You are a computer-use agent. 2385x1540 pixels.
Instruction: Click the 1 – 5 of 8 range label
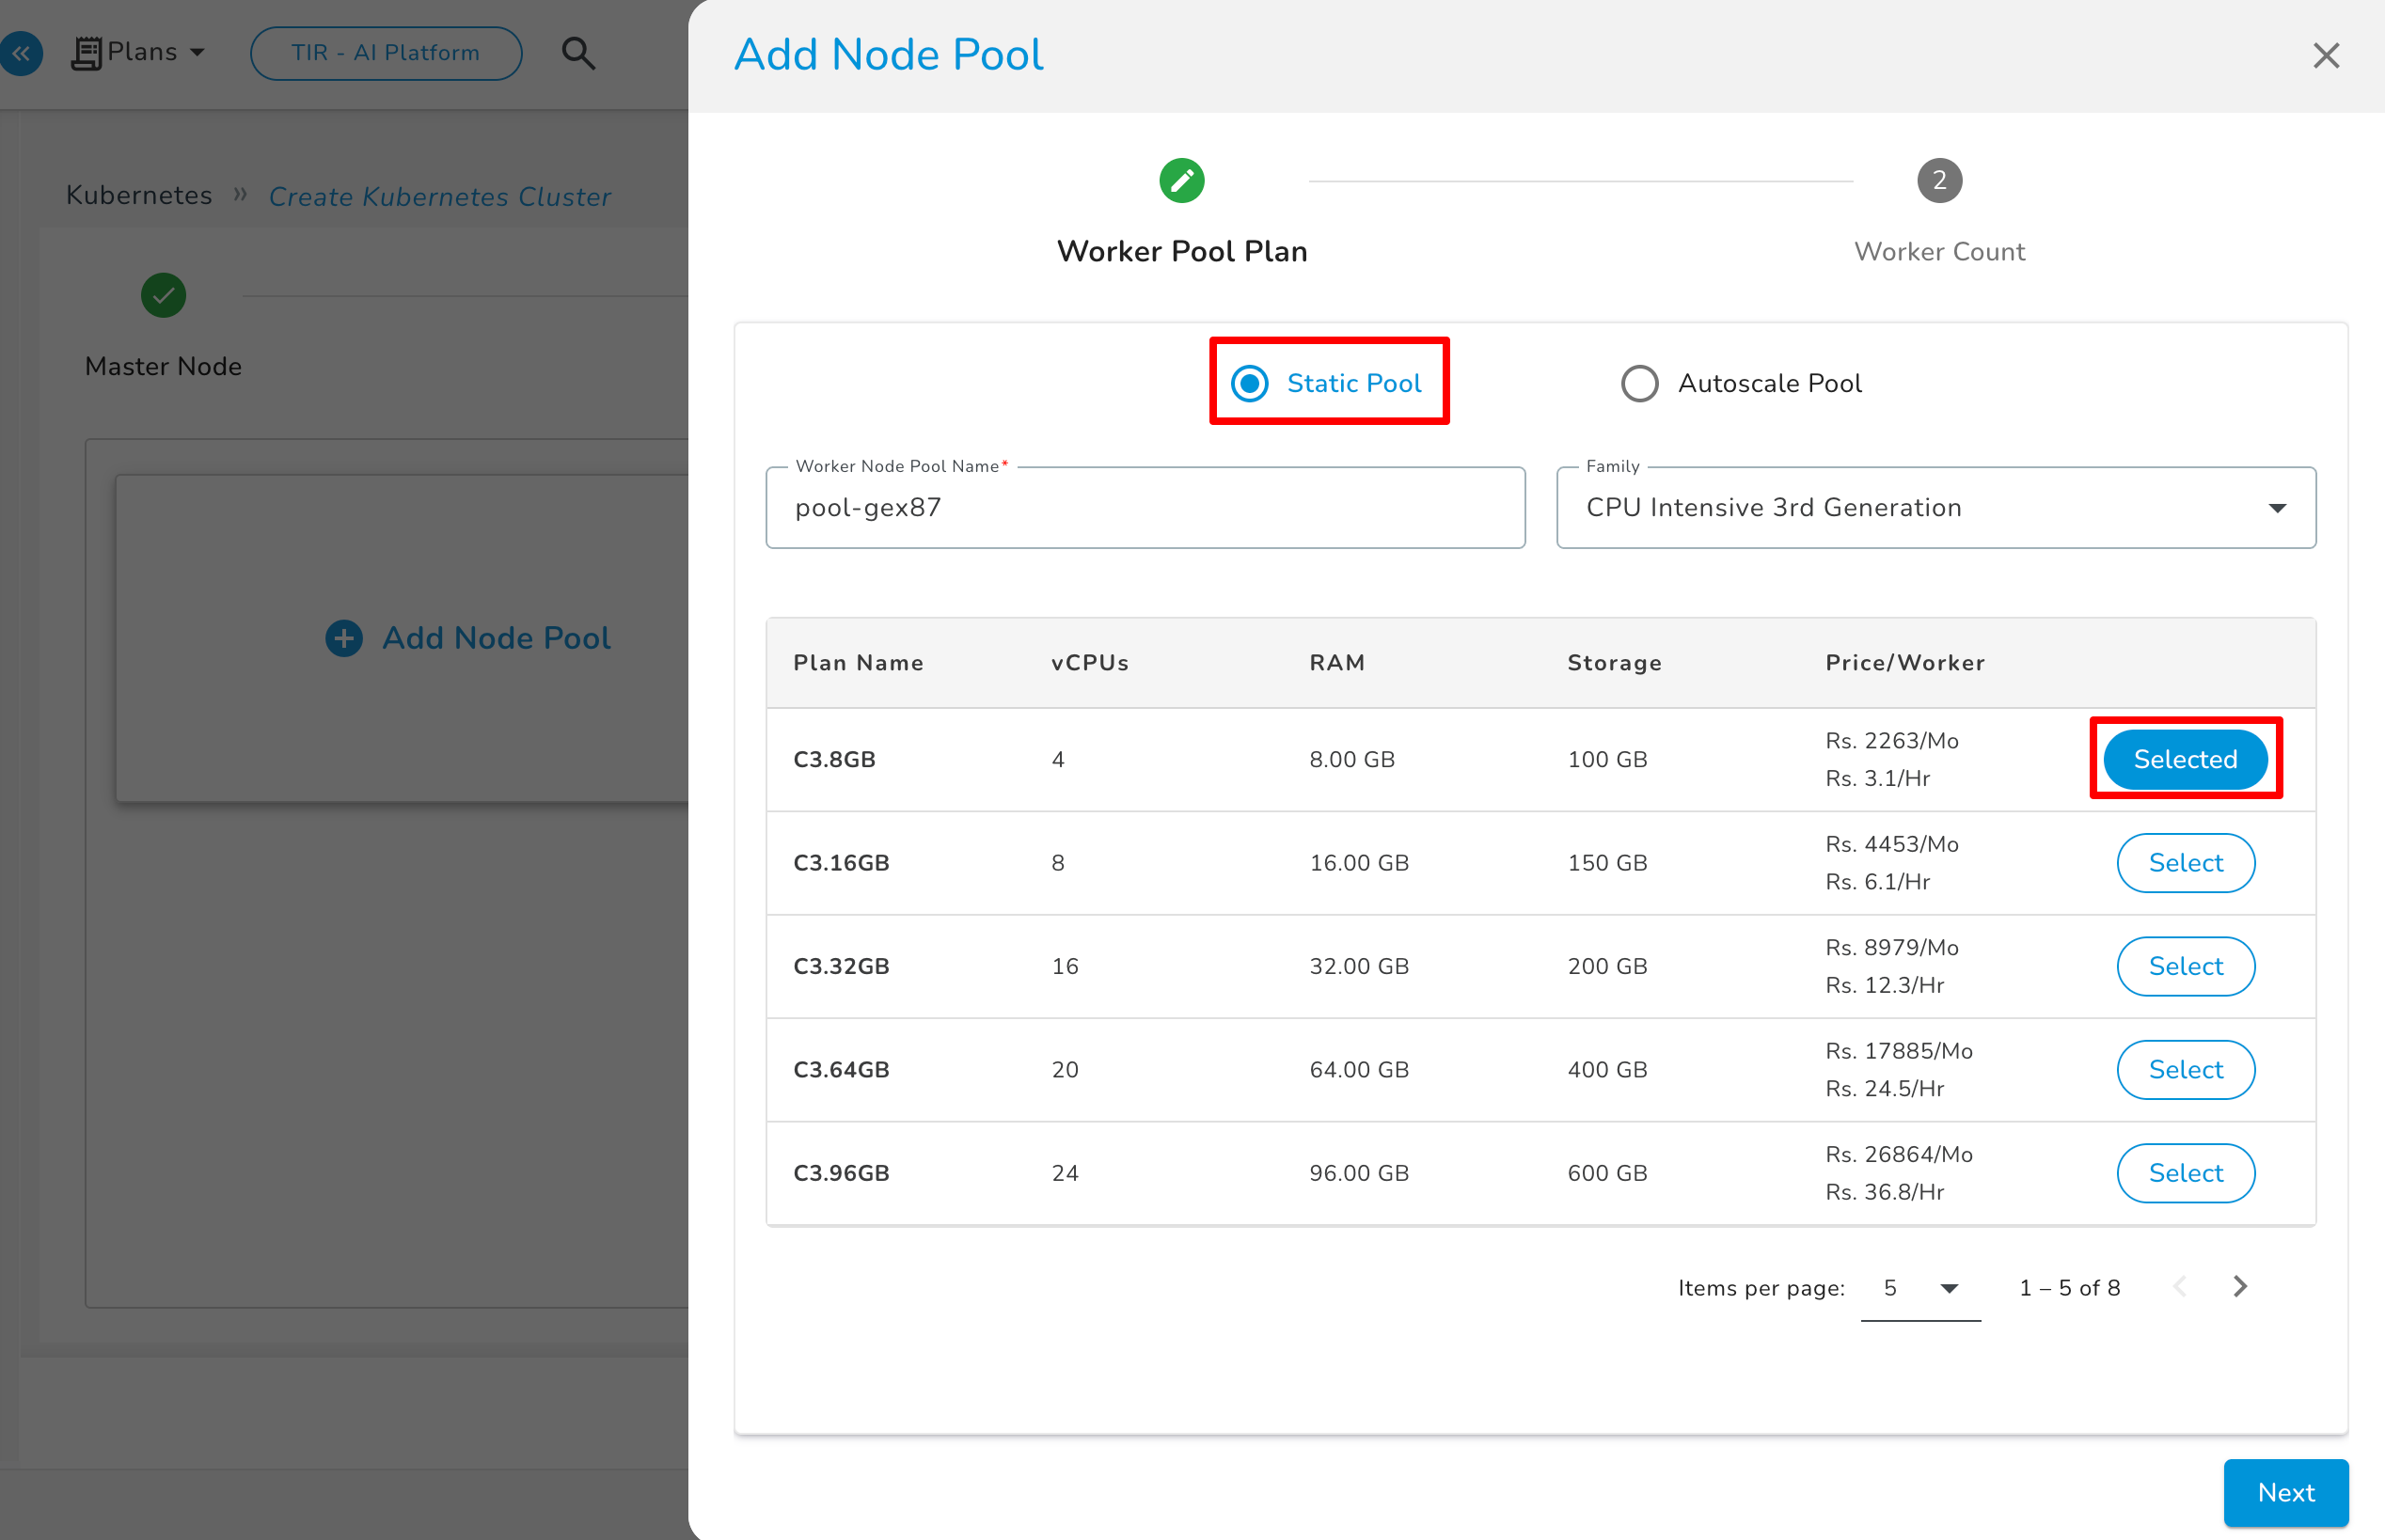pyautogui.click(x=2069, y=1288)
